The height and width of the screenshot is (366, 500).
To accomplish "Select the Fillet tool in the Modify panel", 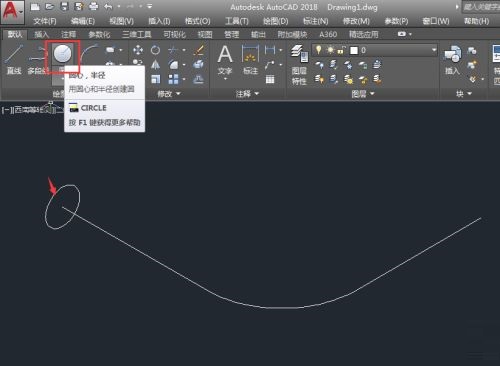I will 173,64.
